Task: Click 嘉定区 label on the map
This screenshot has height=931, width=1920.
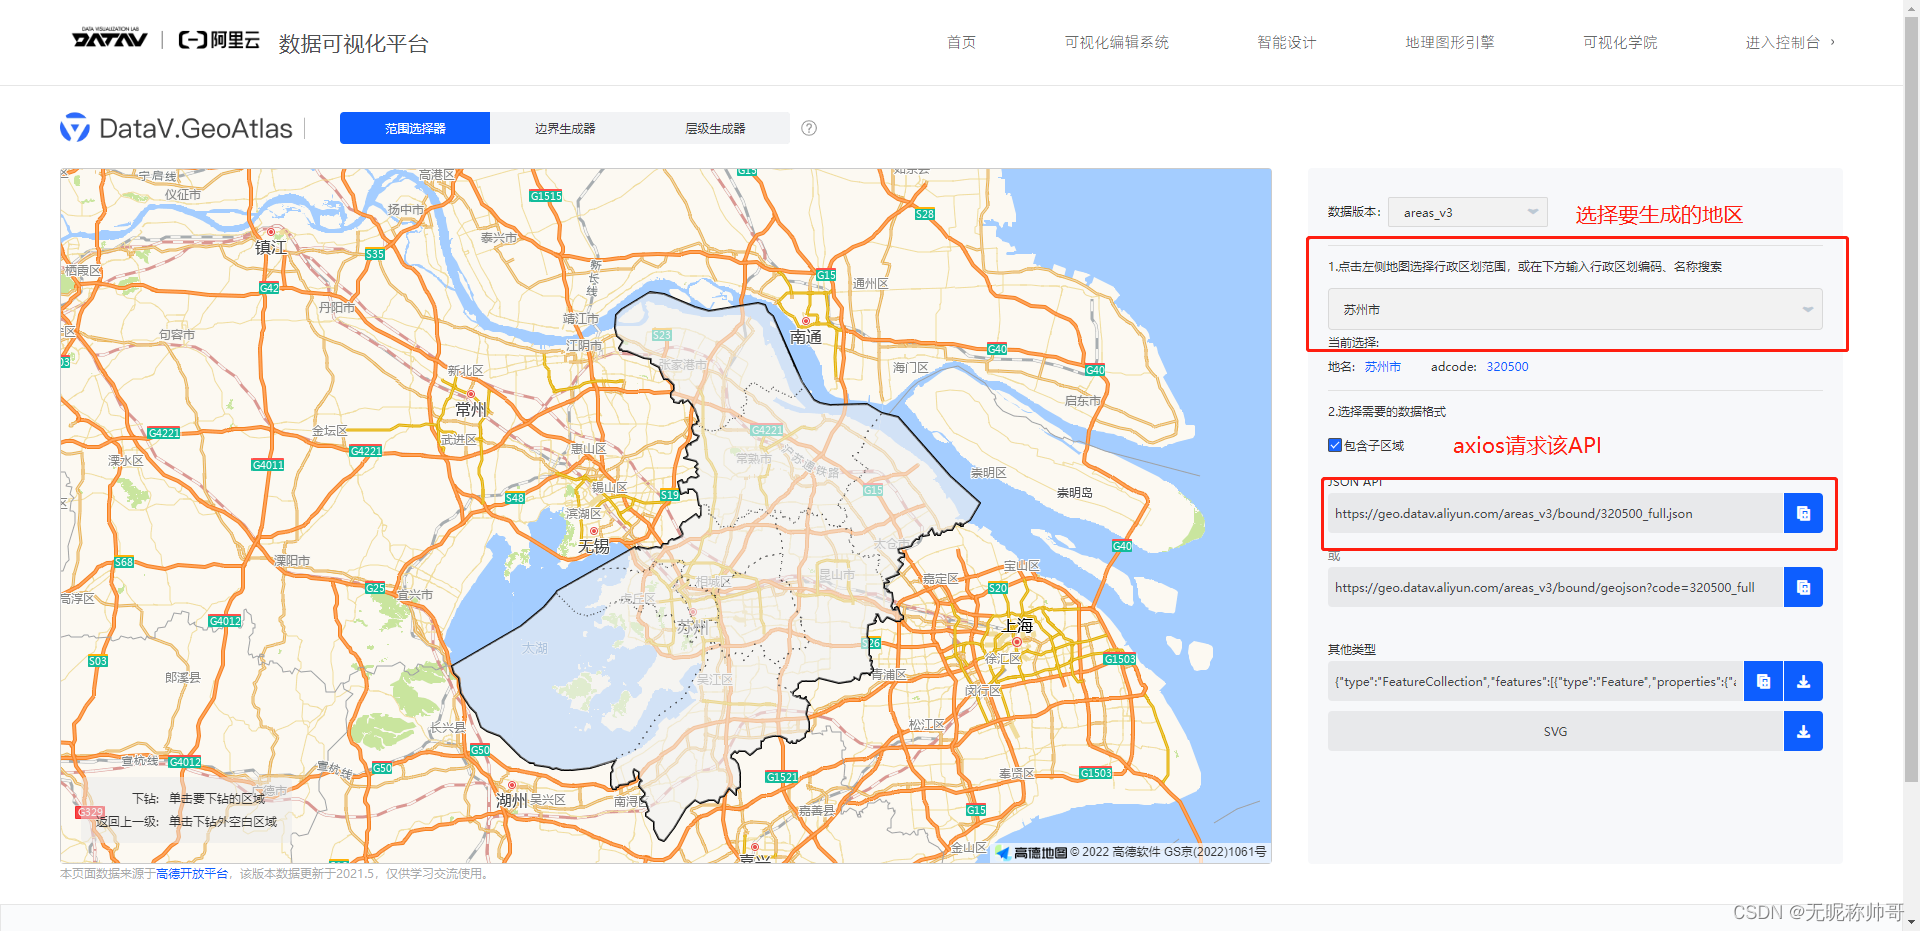Action: pyautogui.click(x=940, y=579)
